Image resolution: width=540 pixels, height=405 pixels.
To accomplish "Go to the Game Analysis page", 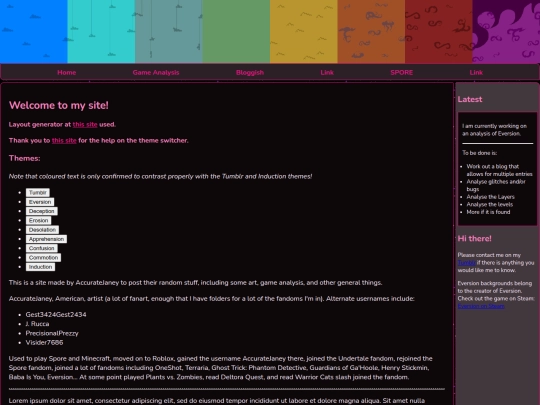I will pyautogui.click(x=156, y=72).
